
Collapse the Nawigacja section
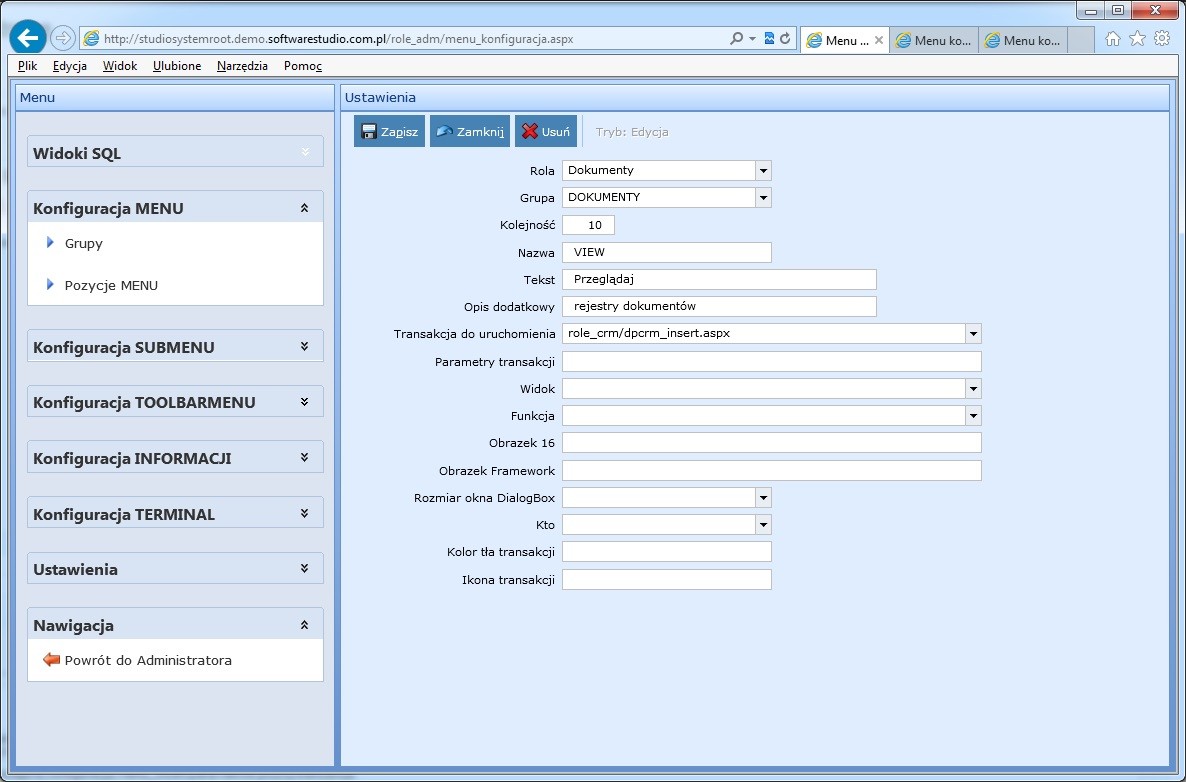(x=304, y=625)
